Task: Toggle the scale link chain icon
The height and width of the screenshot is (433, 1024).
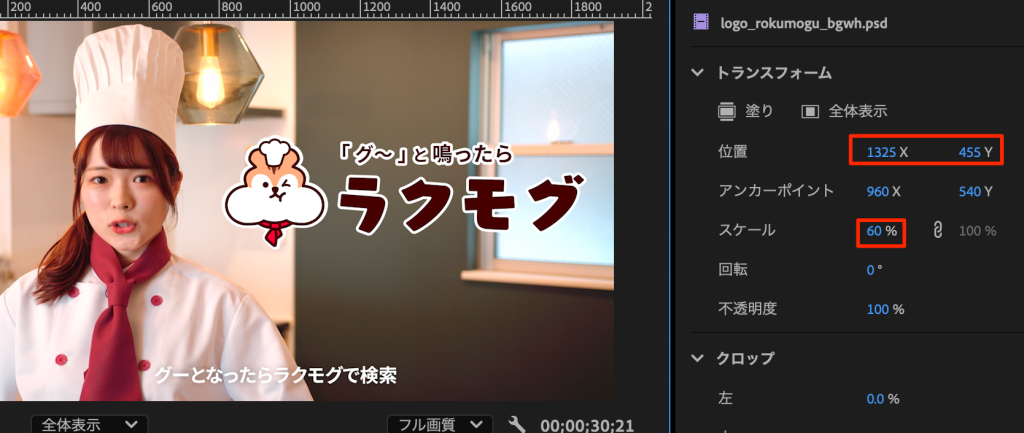Action: (937, 230)
